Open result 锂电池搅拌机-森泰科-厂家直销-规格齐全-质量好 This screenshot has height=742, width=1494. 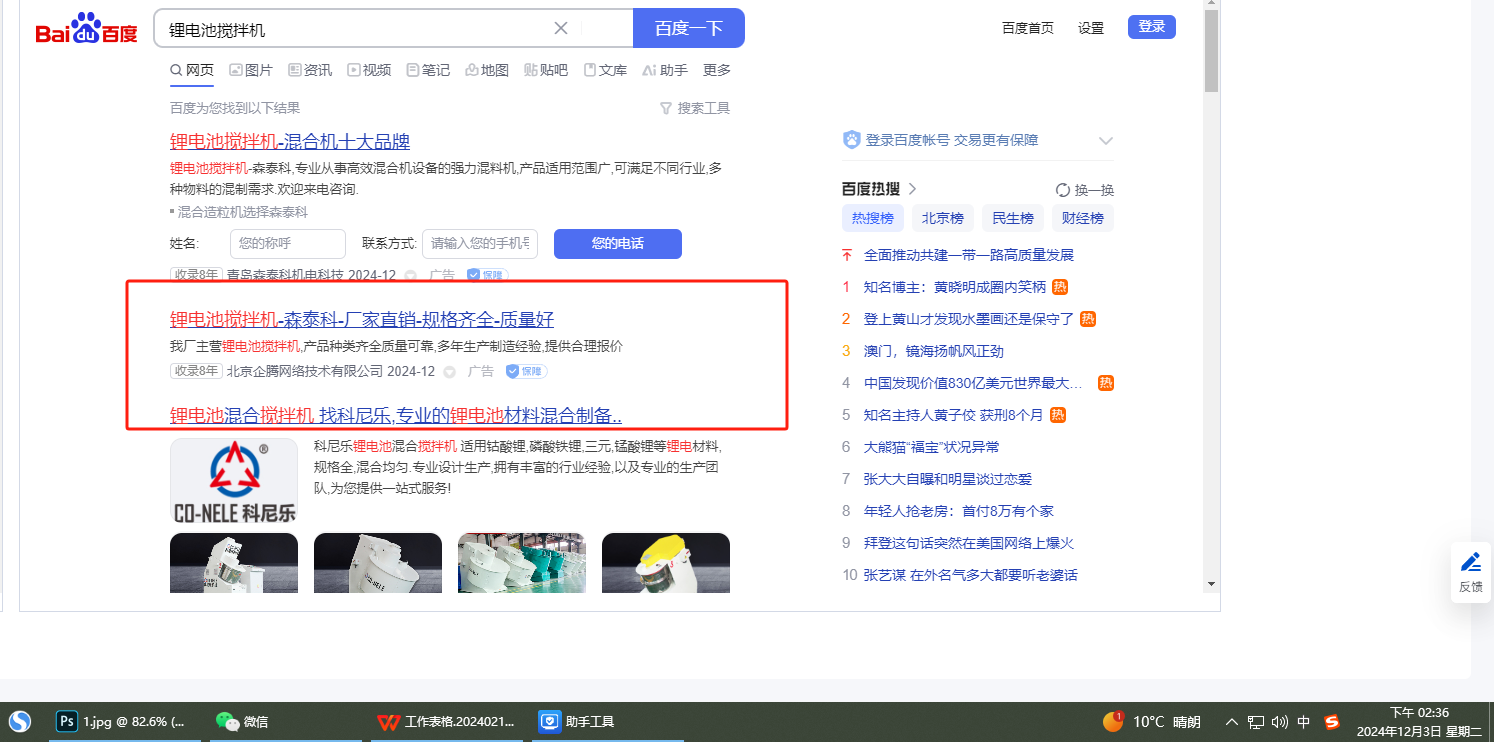362,320
